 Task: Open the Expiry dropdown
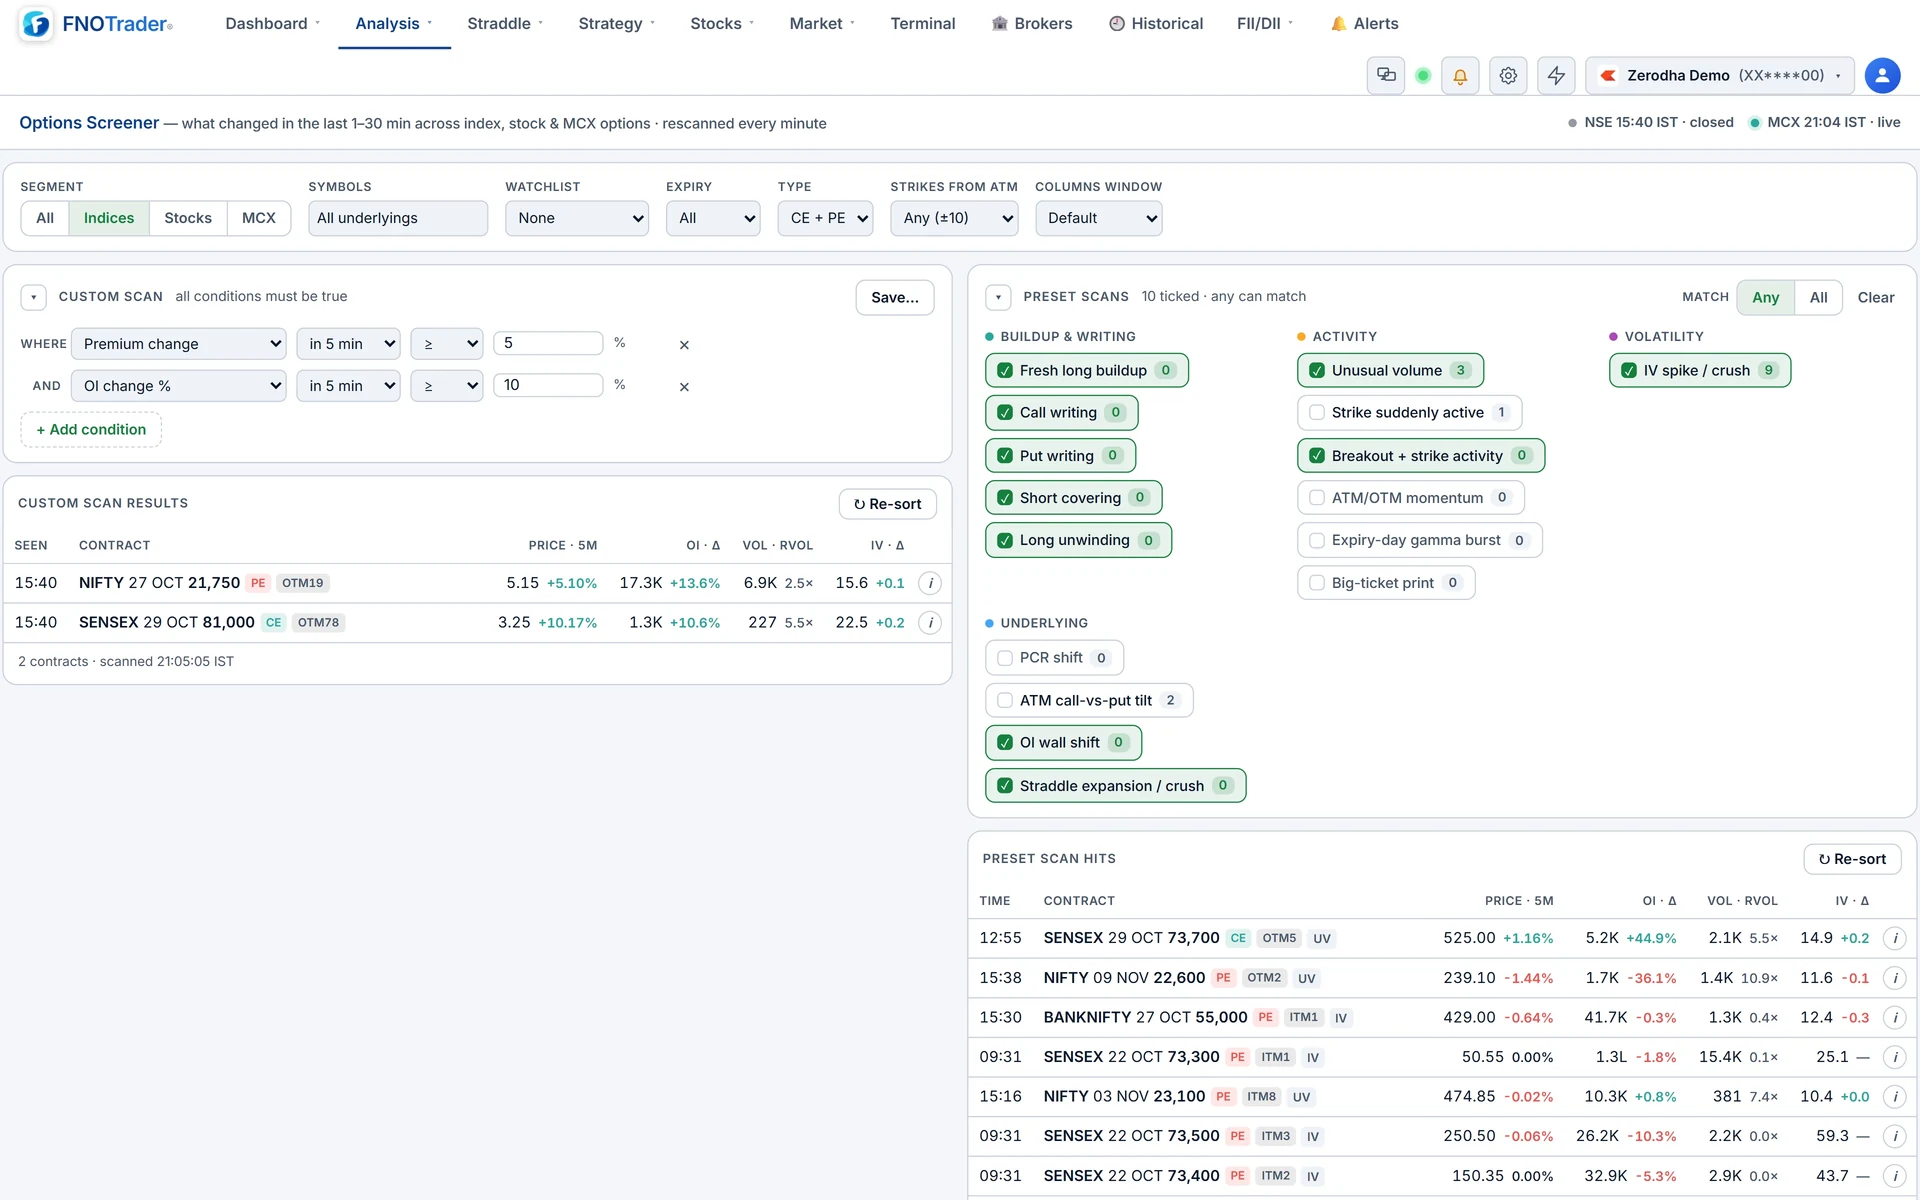tap(713, 218)
